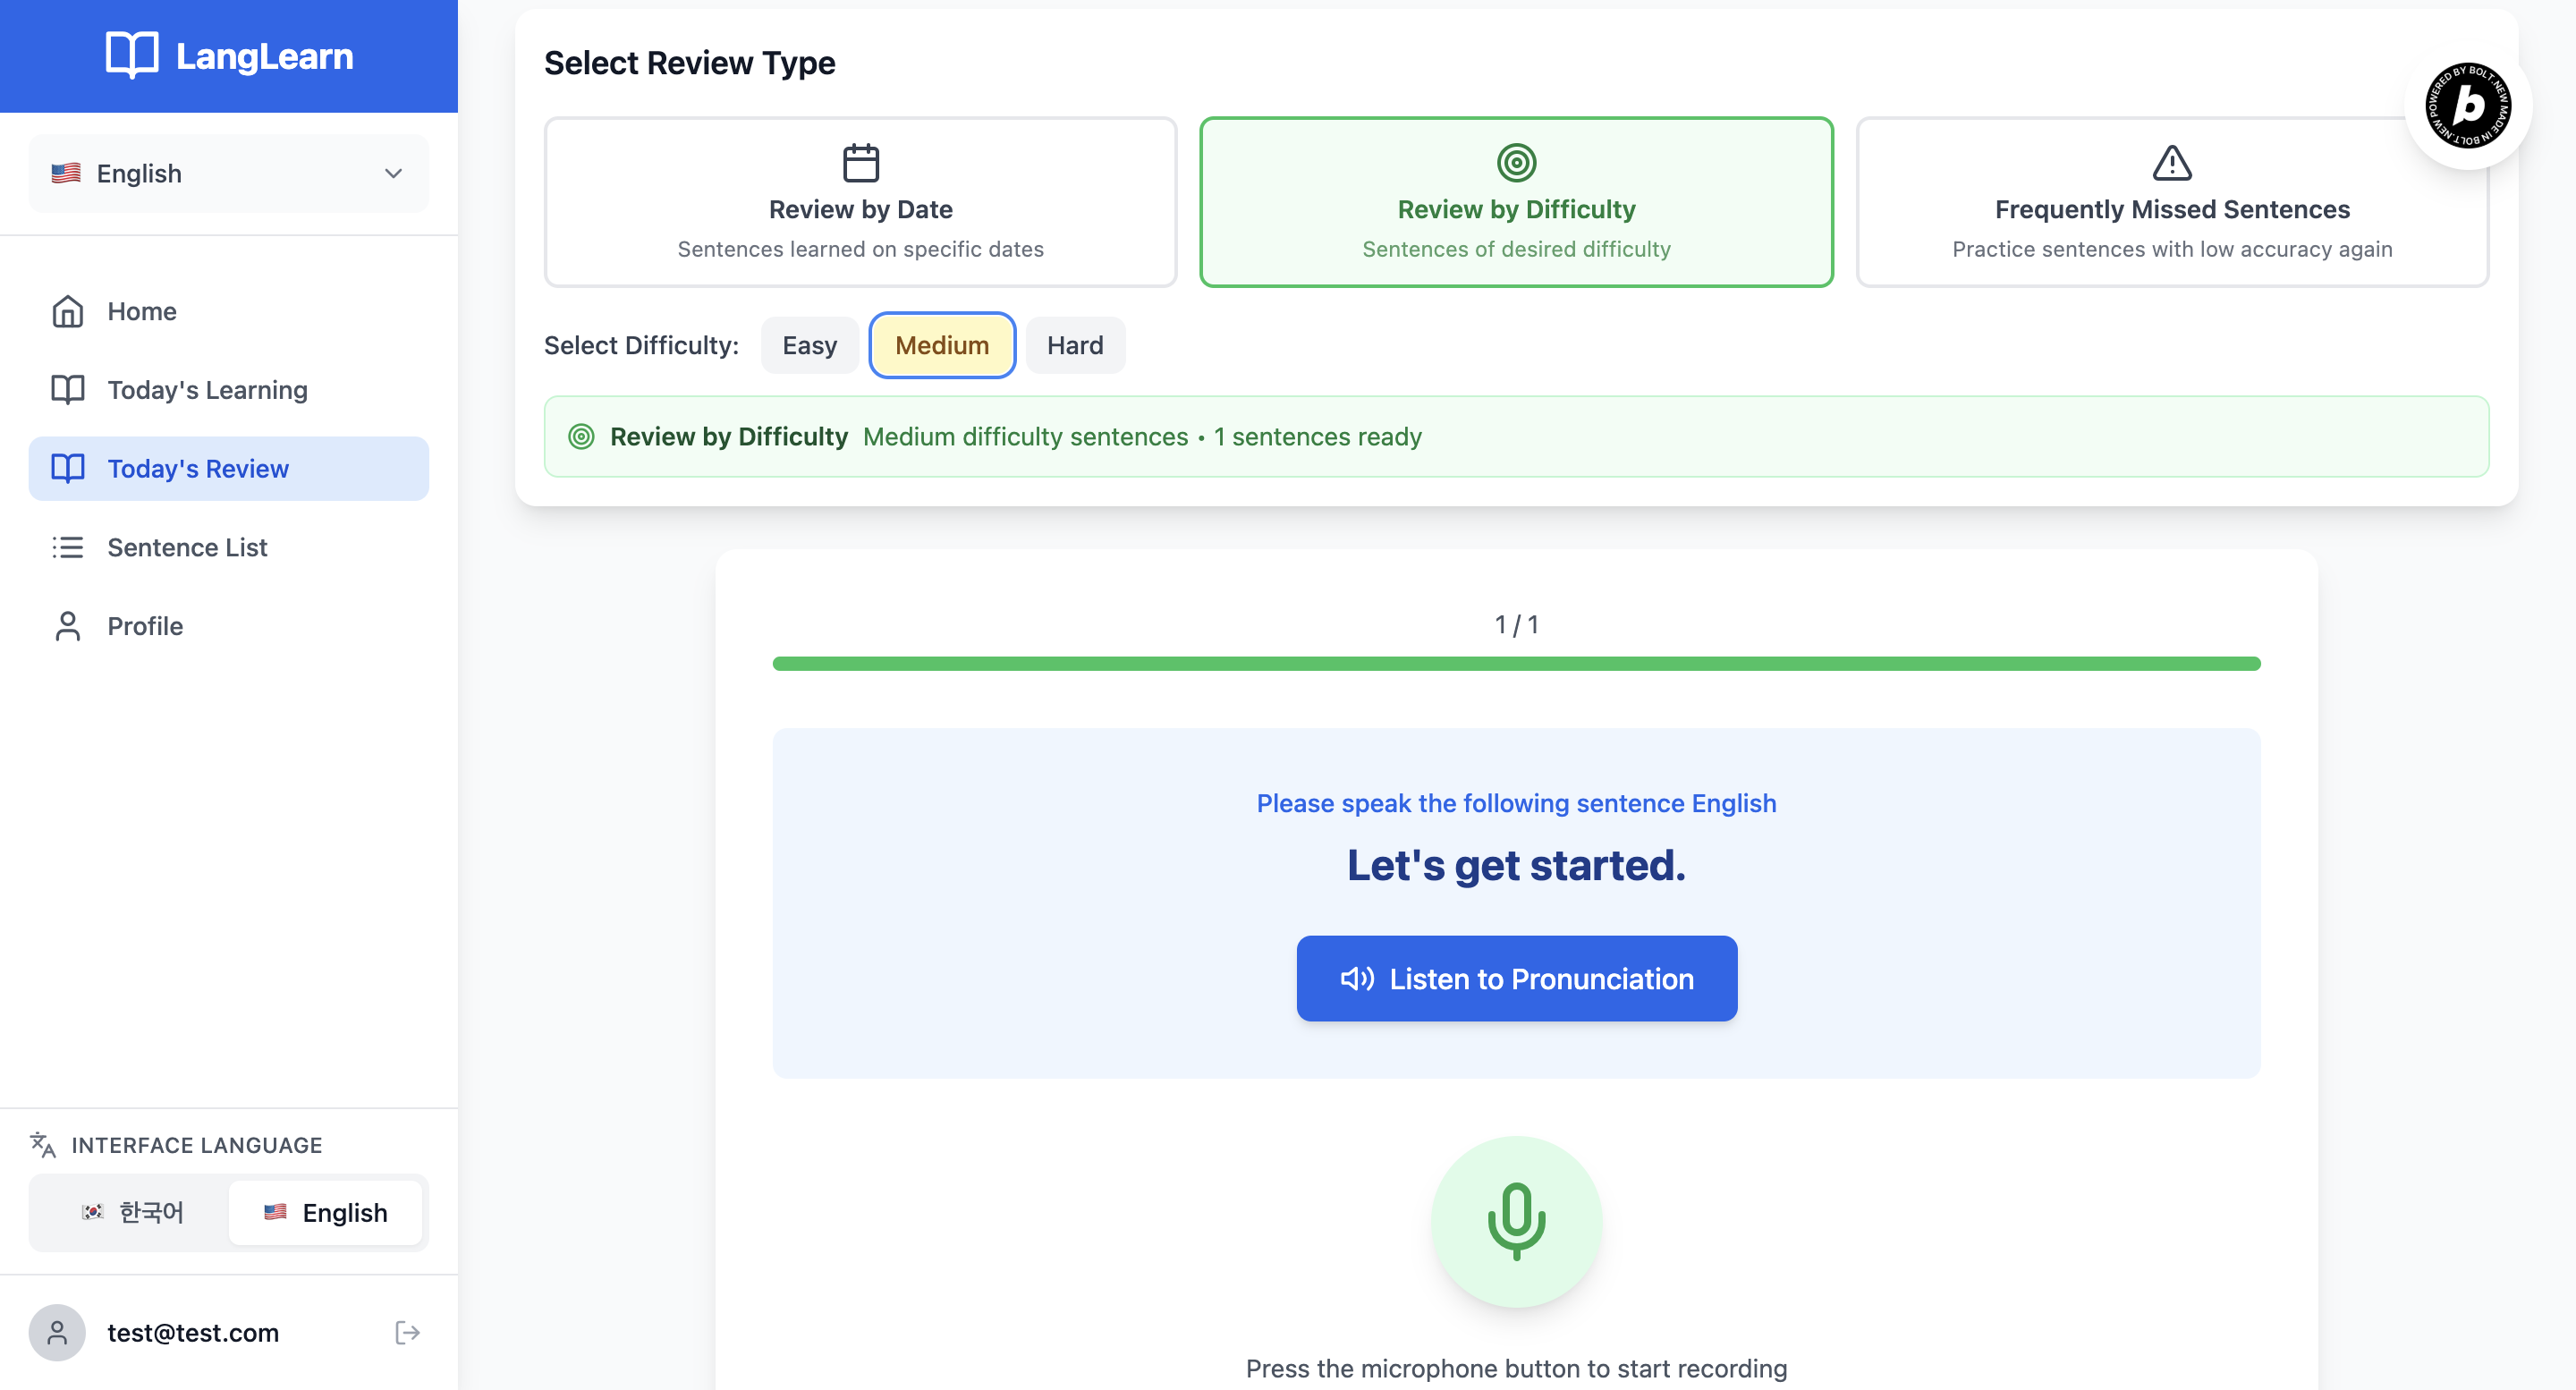Expand language selector chevron arrow
Screen dimensions: 2576x1390
(x=393, y=173)
